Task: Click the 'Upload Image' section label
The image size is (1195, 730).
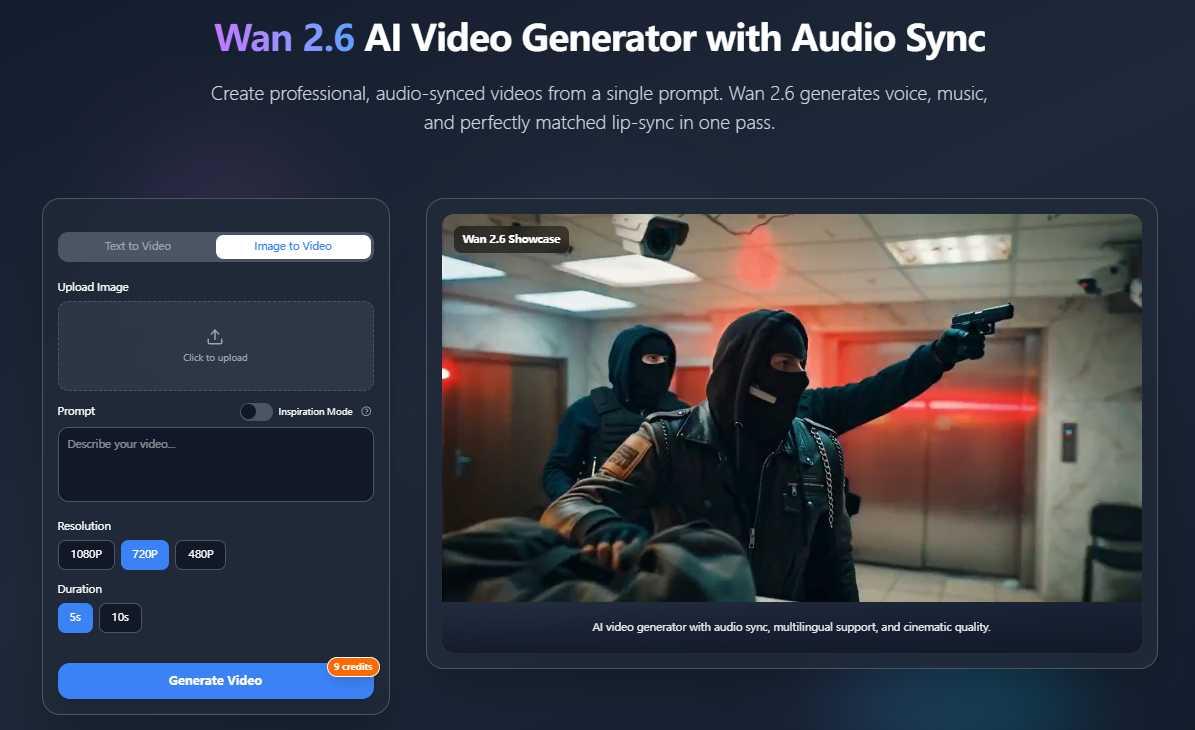Action: [93, 287]
